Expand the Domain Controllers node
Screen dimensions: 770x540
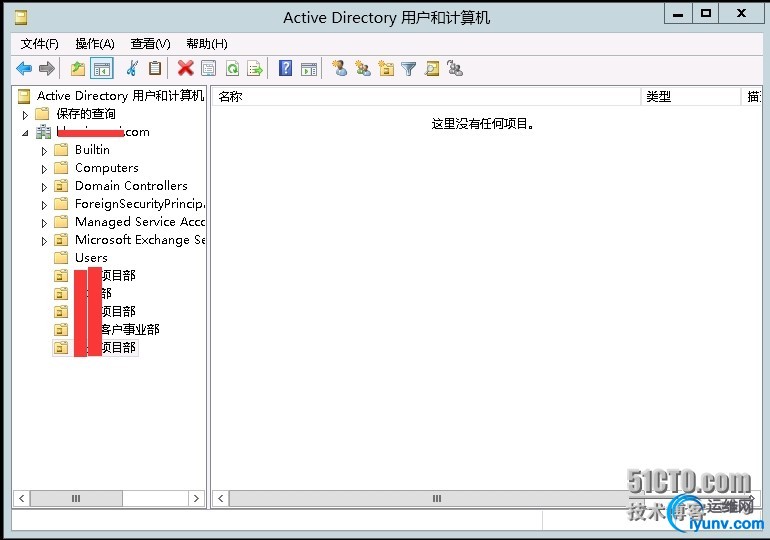point(44,187)
